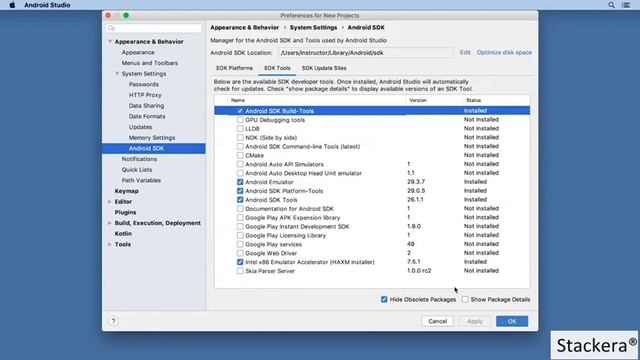The height and width of the screenshot is (360, 640).
Task: Check Android Auto API Simulators
Action: tap(240, 164)
